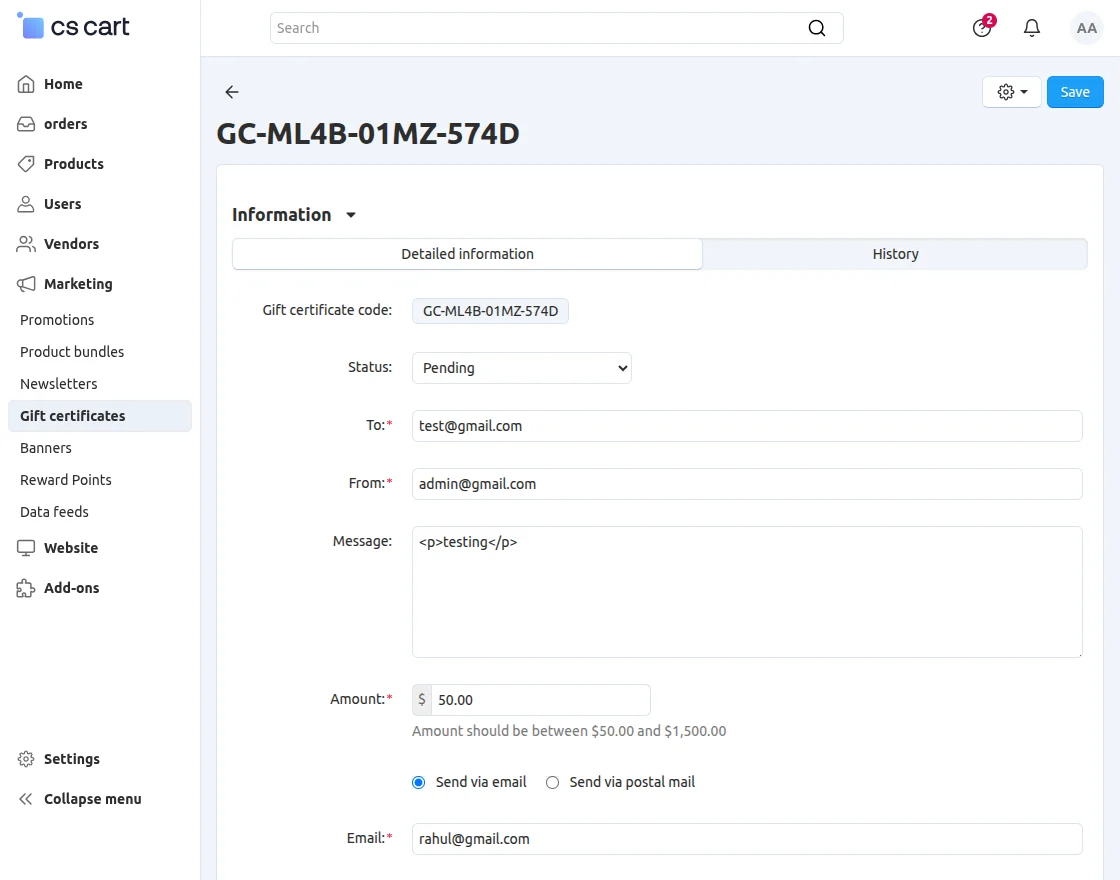Viewport: 1120px width, 880px height.
Task: Click the page title GC-ML4B-01MZ-574D
Action: tap(368, 134)
